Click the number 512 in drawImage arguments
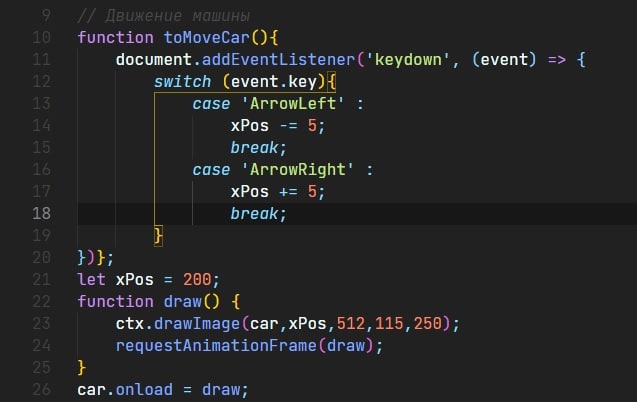The image size is (637, 402). [351, 324]
